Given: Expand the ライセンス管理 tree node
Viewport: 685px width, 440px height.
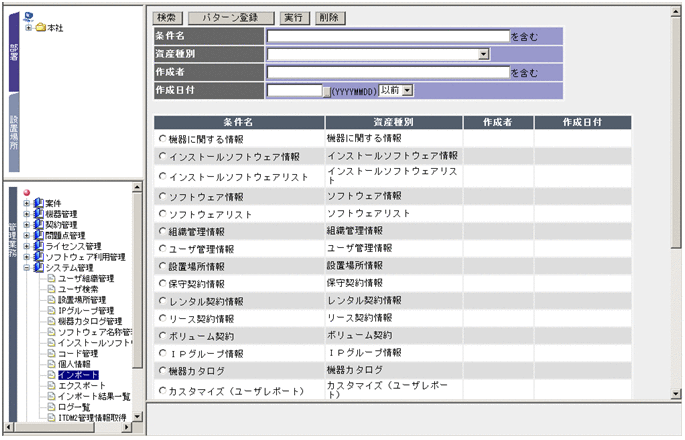Looking at the screenshot, I should (27, 246).
